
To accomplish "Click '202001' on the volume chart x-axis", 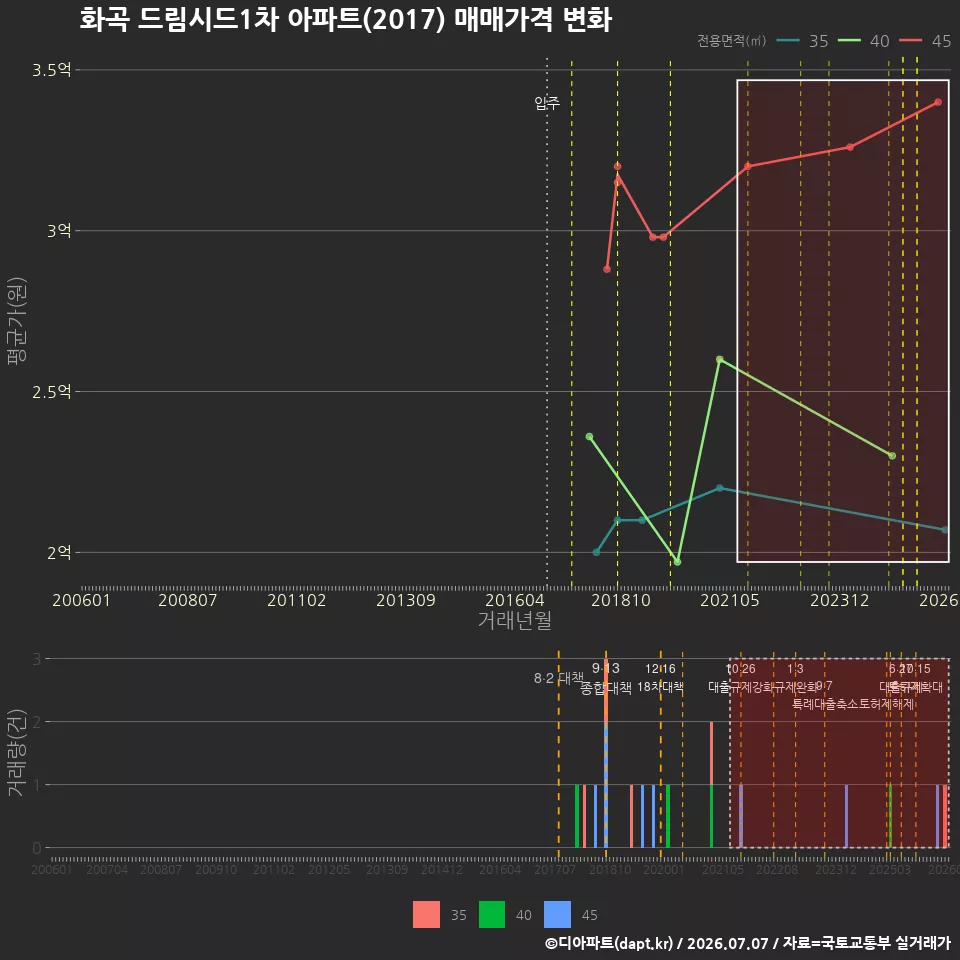I will tap(664, 869).
